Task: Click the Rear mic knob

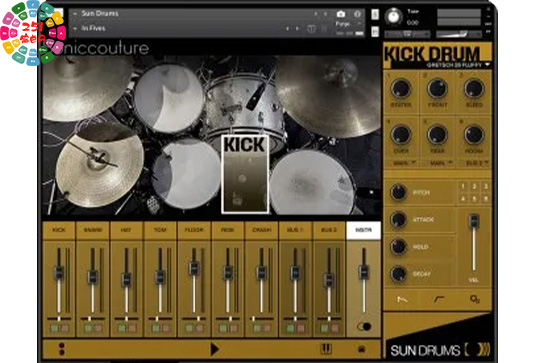Action: (437, 134)
